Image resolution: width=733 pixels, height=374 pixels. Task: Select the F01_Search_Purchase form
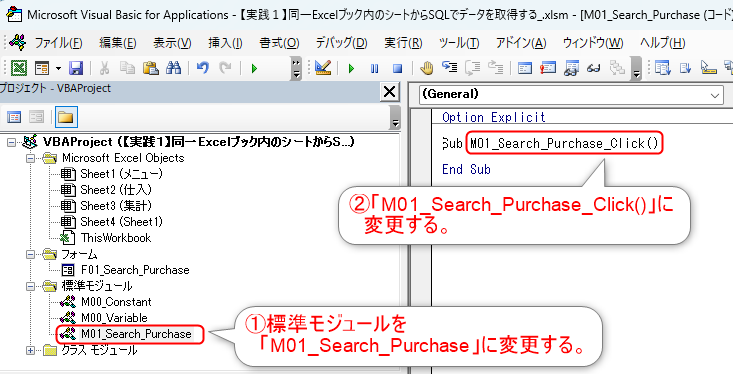135,270
